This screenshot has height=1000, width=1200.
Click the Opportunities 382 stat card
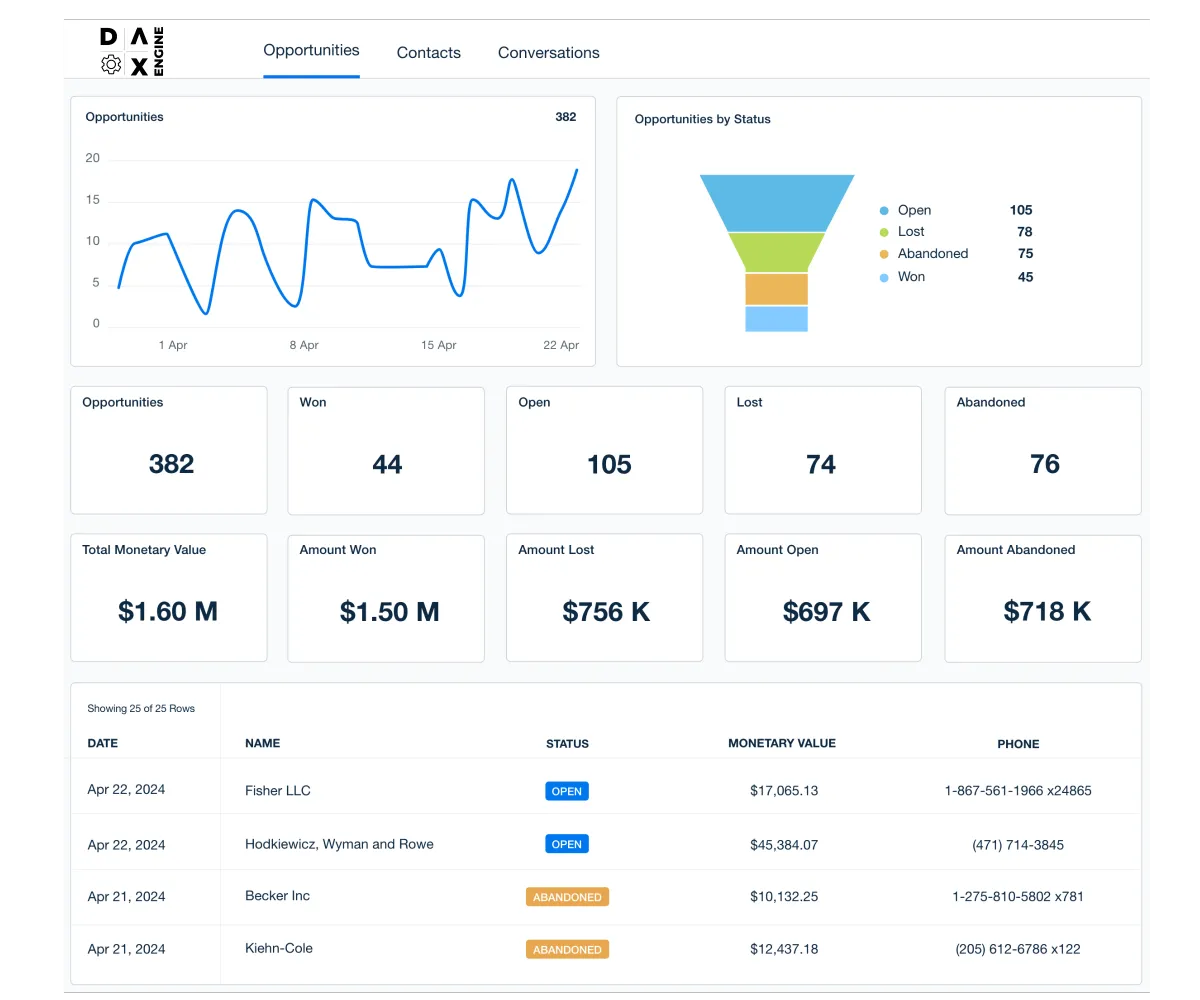pyautogui.click(x=169, y=450)
